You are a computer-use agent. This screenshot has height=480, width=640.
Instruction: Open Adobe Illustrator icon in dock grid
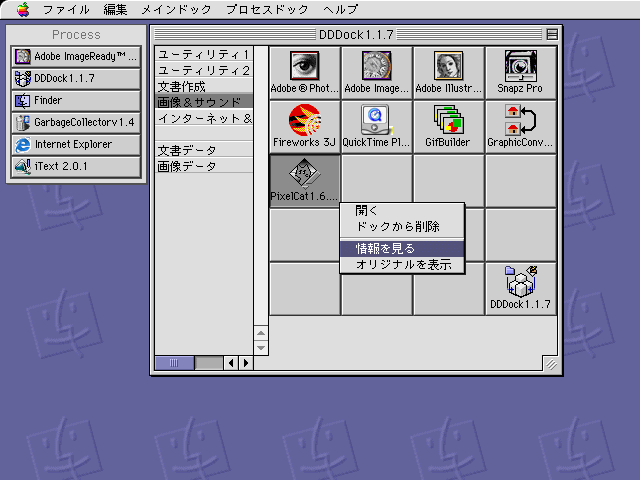tap(449, 73)
